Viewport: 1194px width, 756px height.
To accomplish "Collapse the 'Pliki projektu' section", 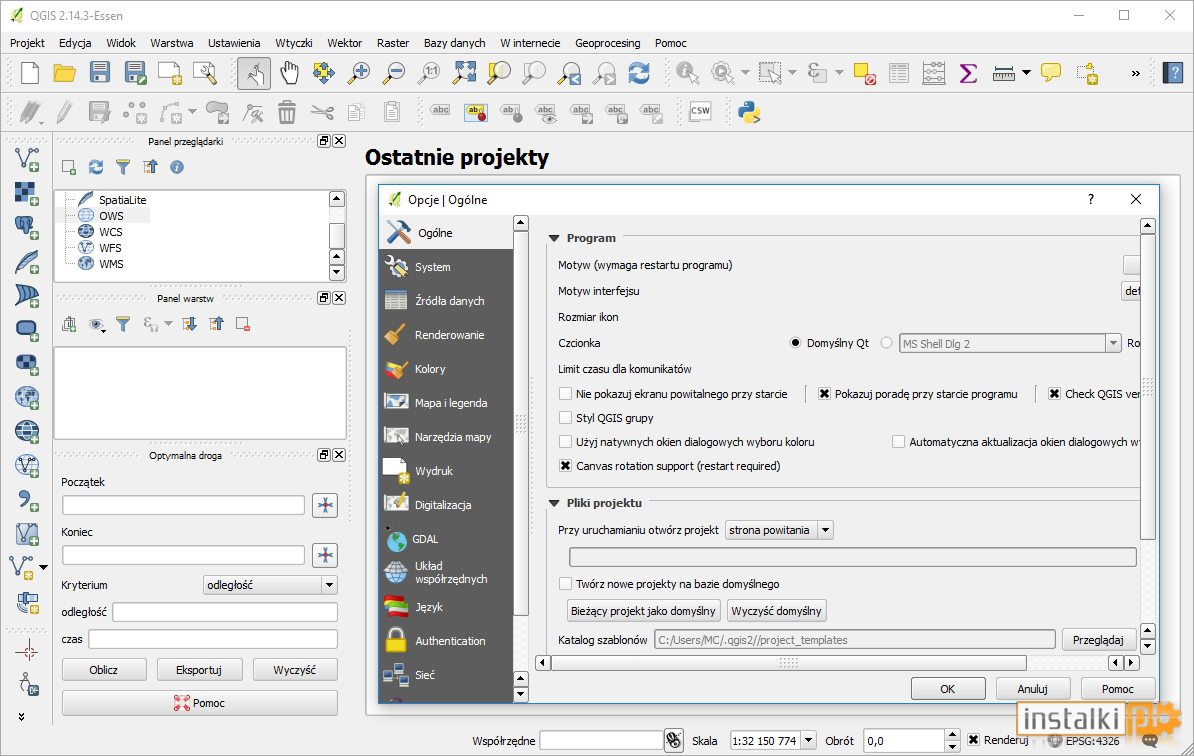I will point(554,503).
